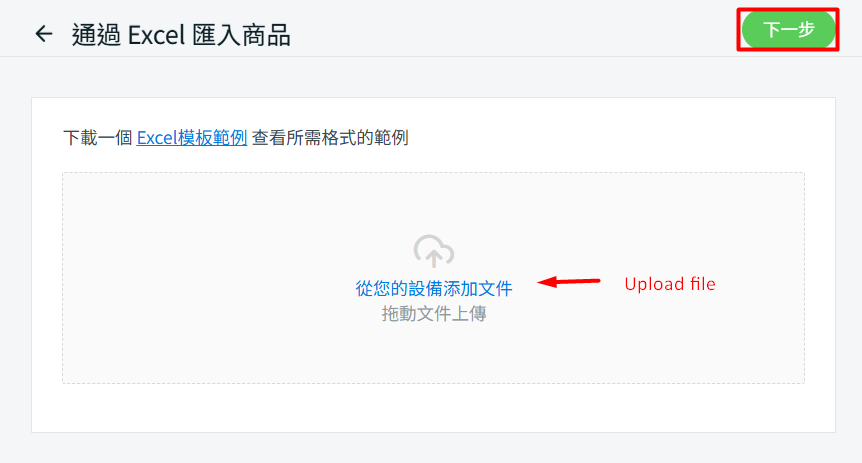Viewport: 862px width, 463px height.
Task: Click the red arrow annotation graphic
Action: pyautogui.click(x=568, y=282)
